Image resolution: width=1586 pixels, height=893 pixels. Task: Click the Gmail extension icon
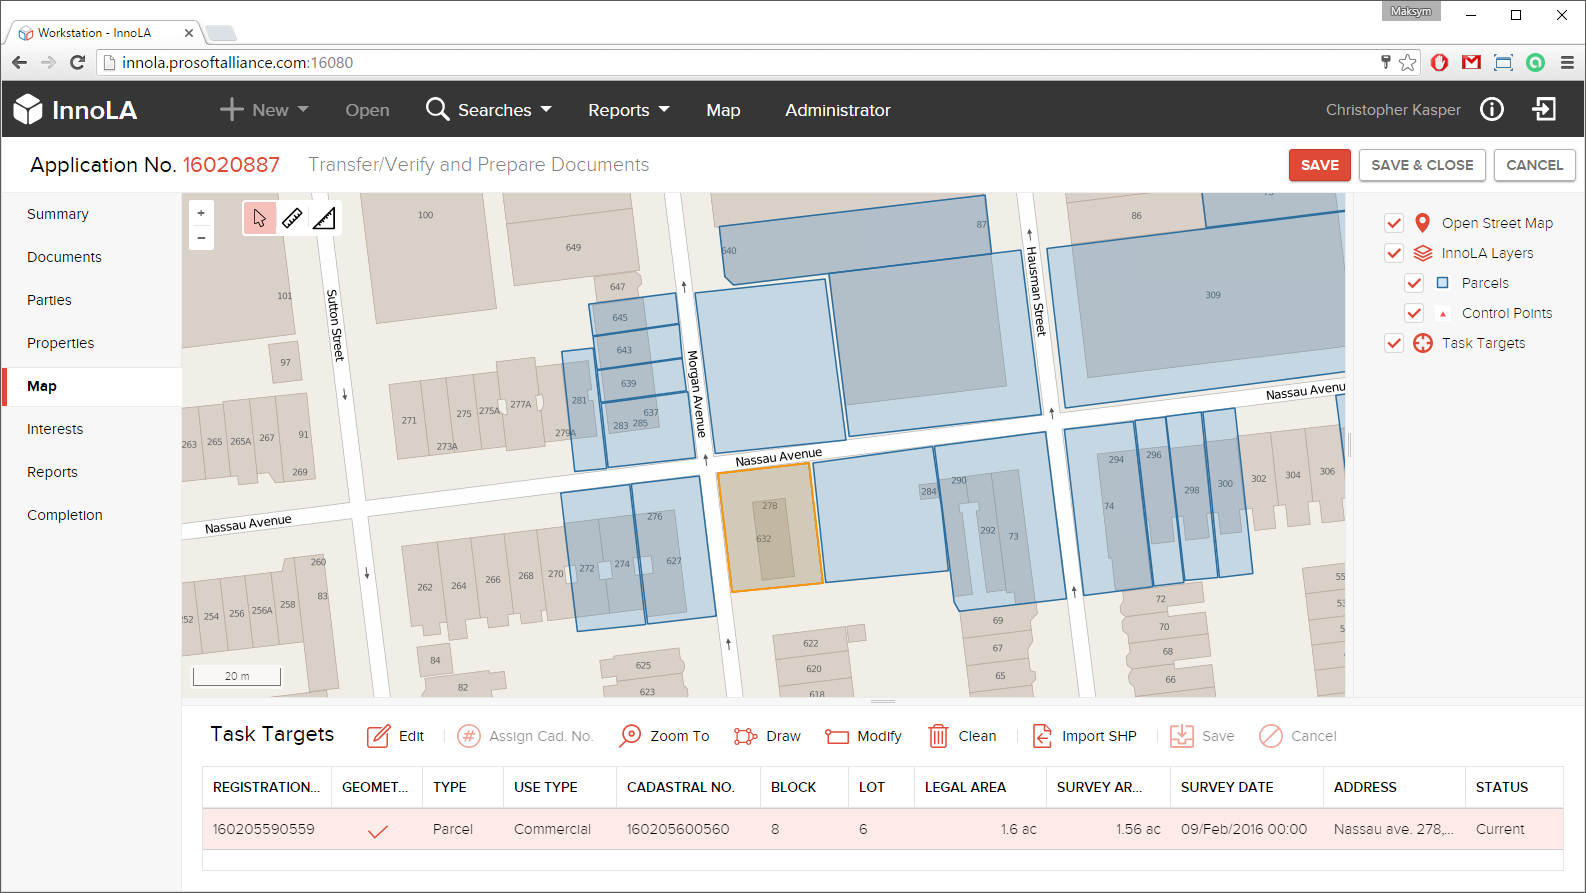1471,62
